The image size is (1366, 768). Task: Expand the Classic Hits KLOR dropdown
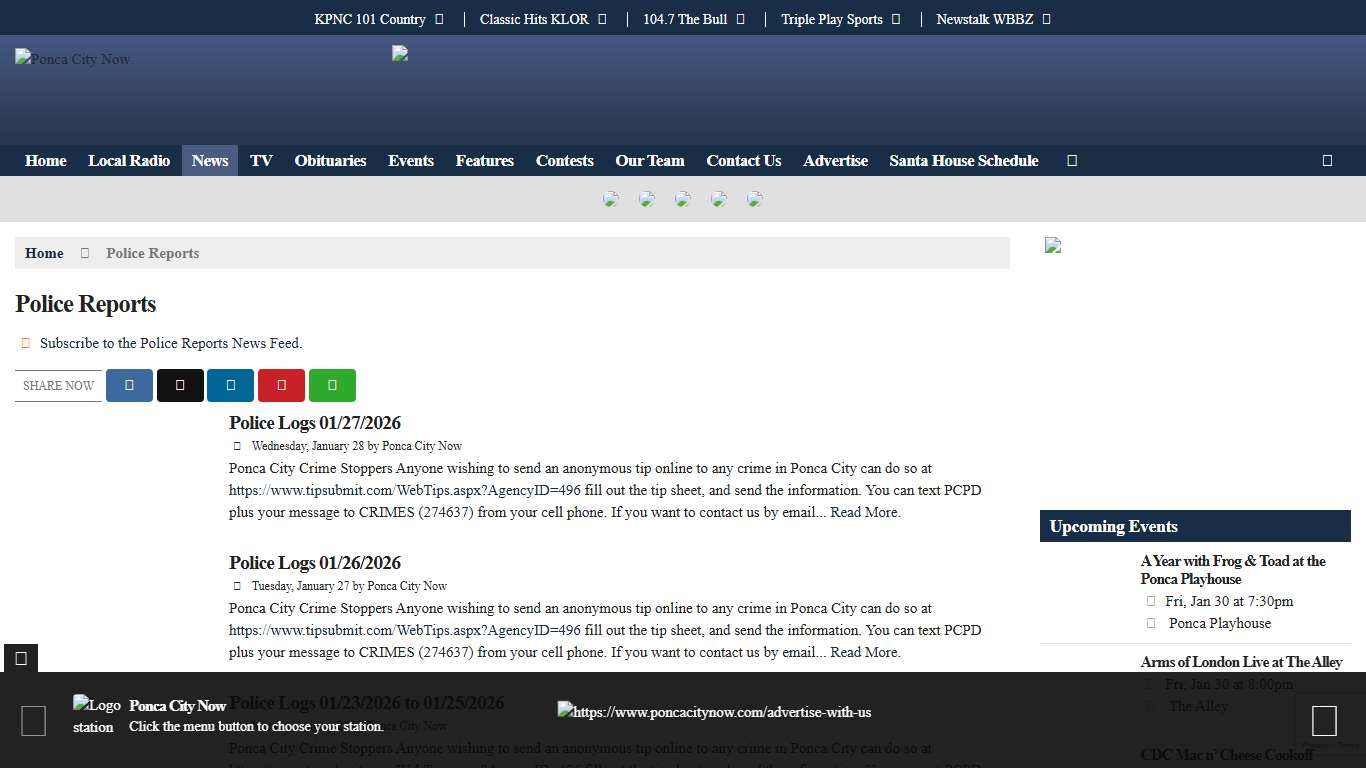[602, 19]
